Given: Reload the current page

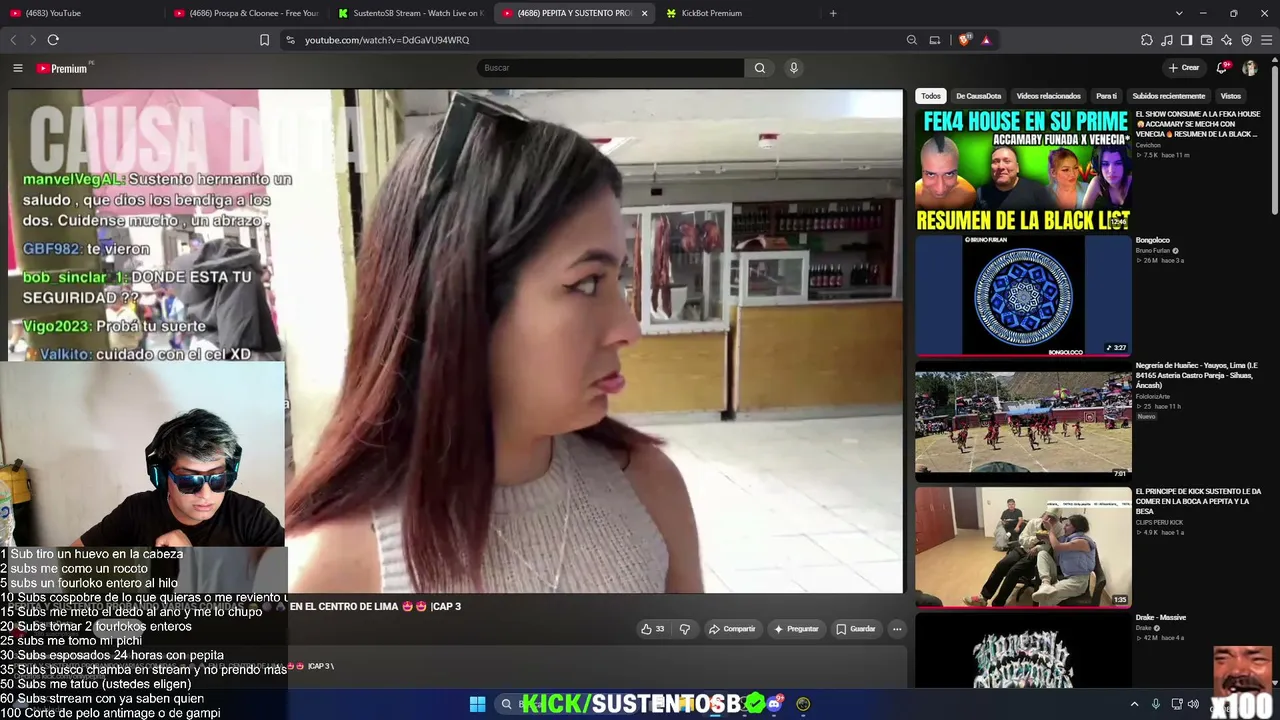Looking at the screenshot, I should coord(53,40).
